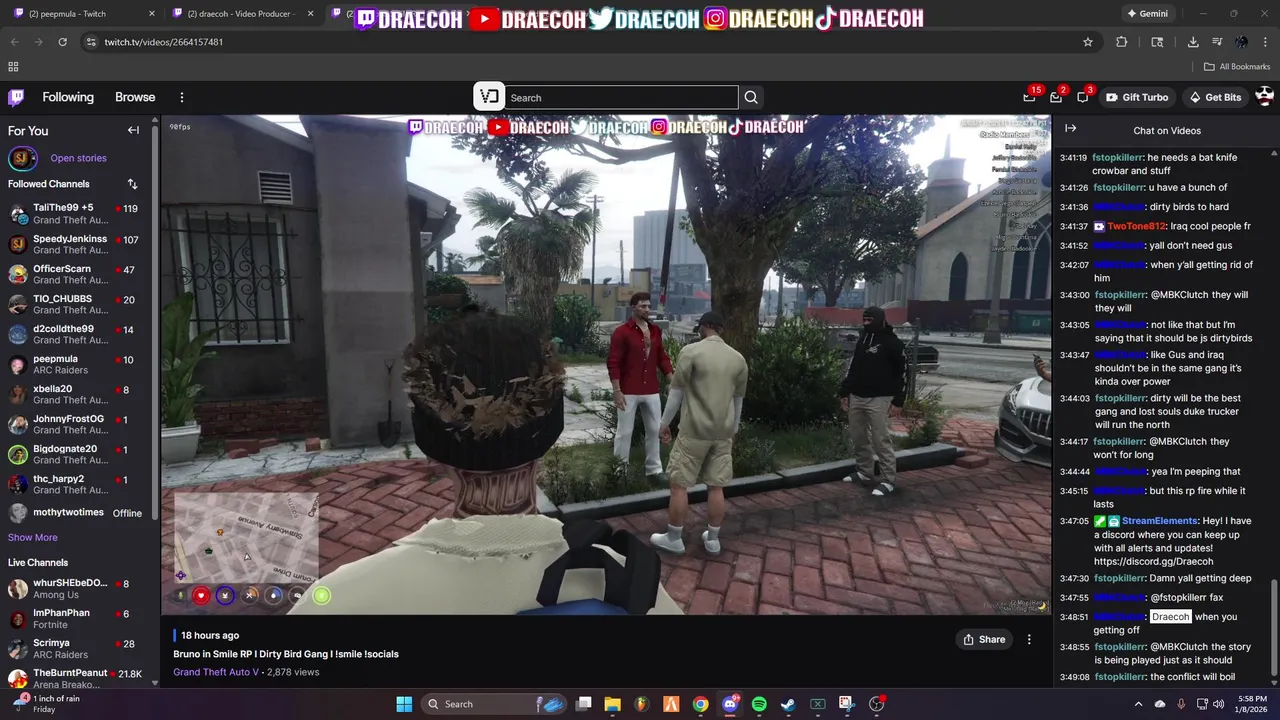1280x720 pixels.
Task: Open the OfficerScarn channel
Action: [x=76, y=274]
